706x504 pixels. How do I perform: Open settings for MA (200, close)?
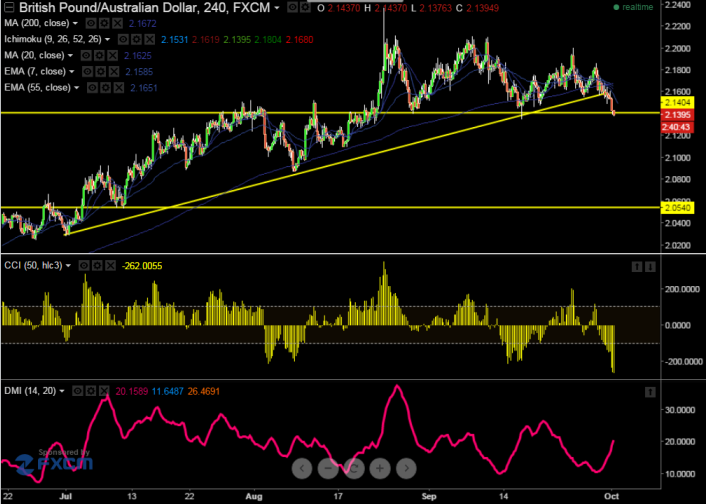pyautogui.click(x=104, y=23)
